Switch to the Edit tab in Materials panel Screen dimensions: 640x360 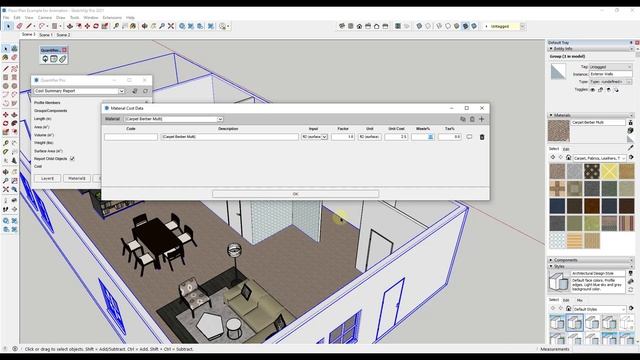pyautogui.click(x=566, y=149)
